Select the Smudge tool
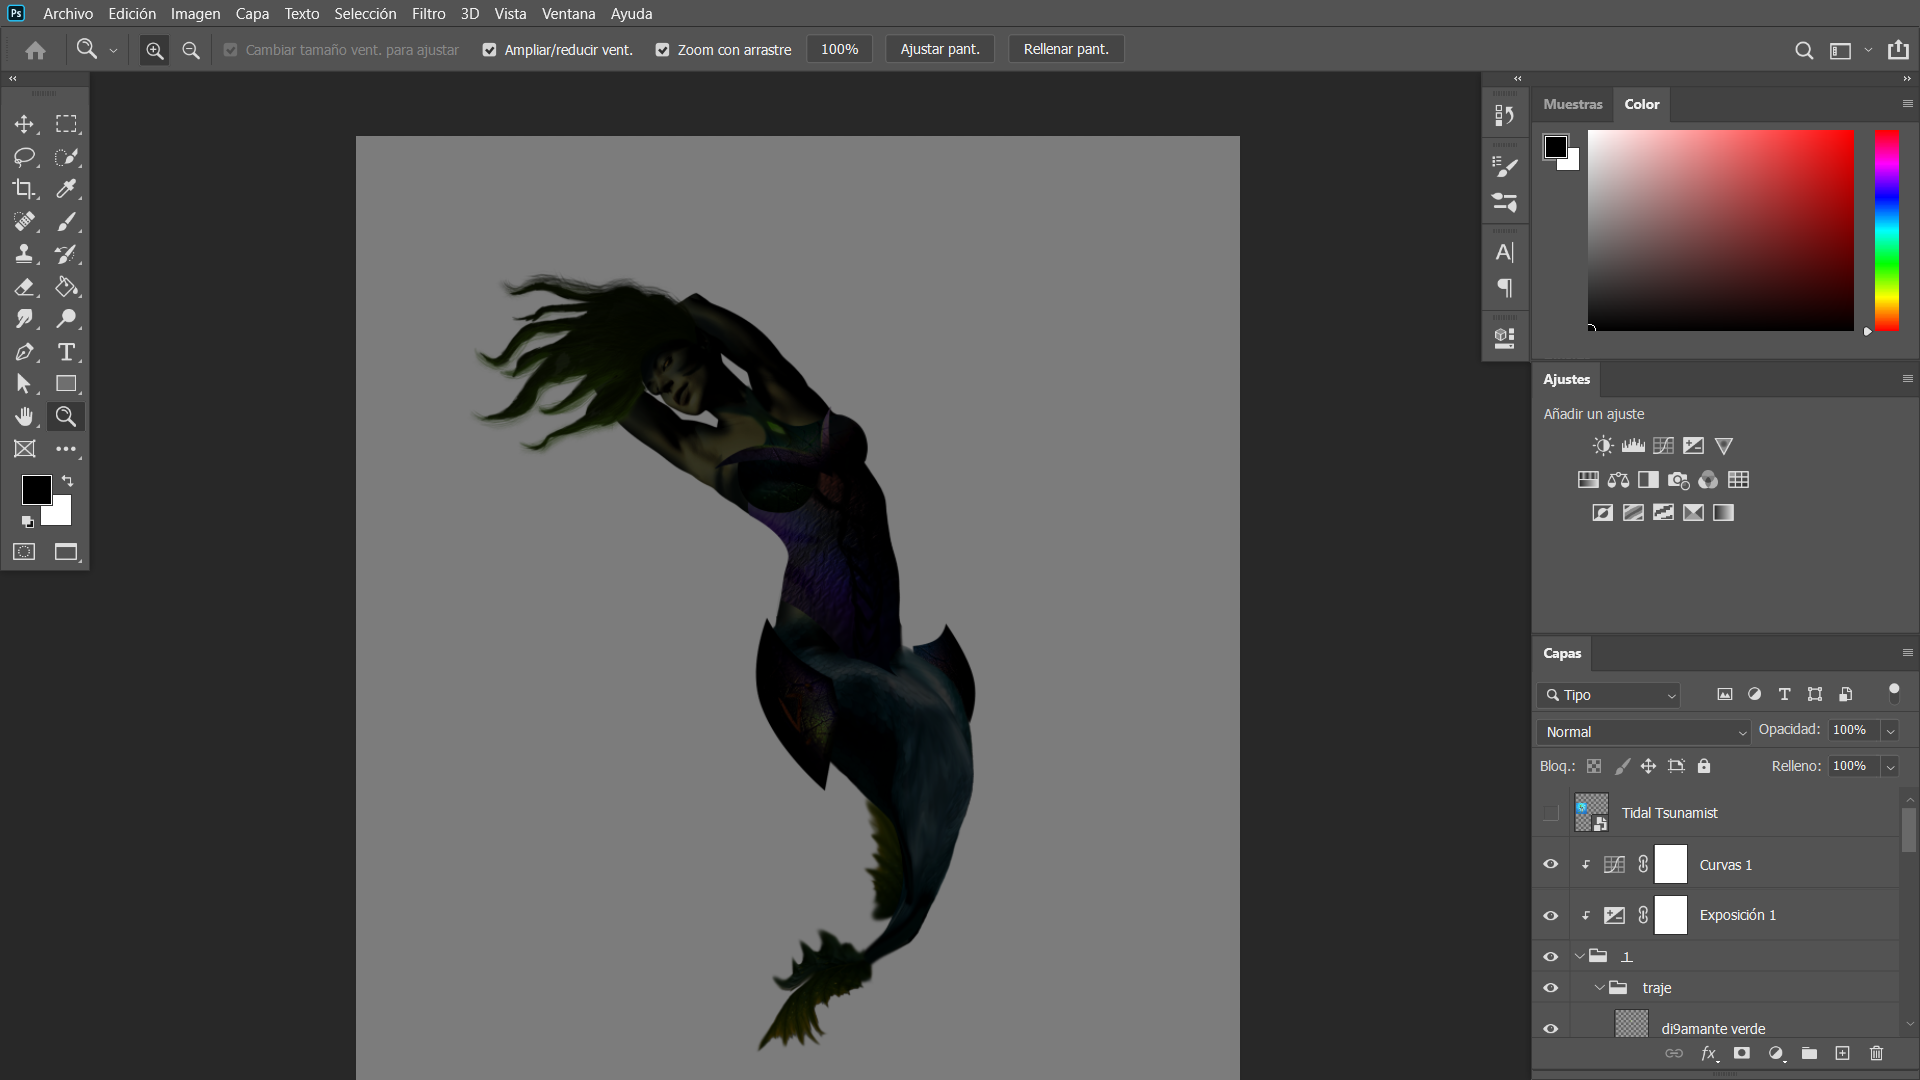 [24, 319]
